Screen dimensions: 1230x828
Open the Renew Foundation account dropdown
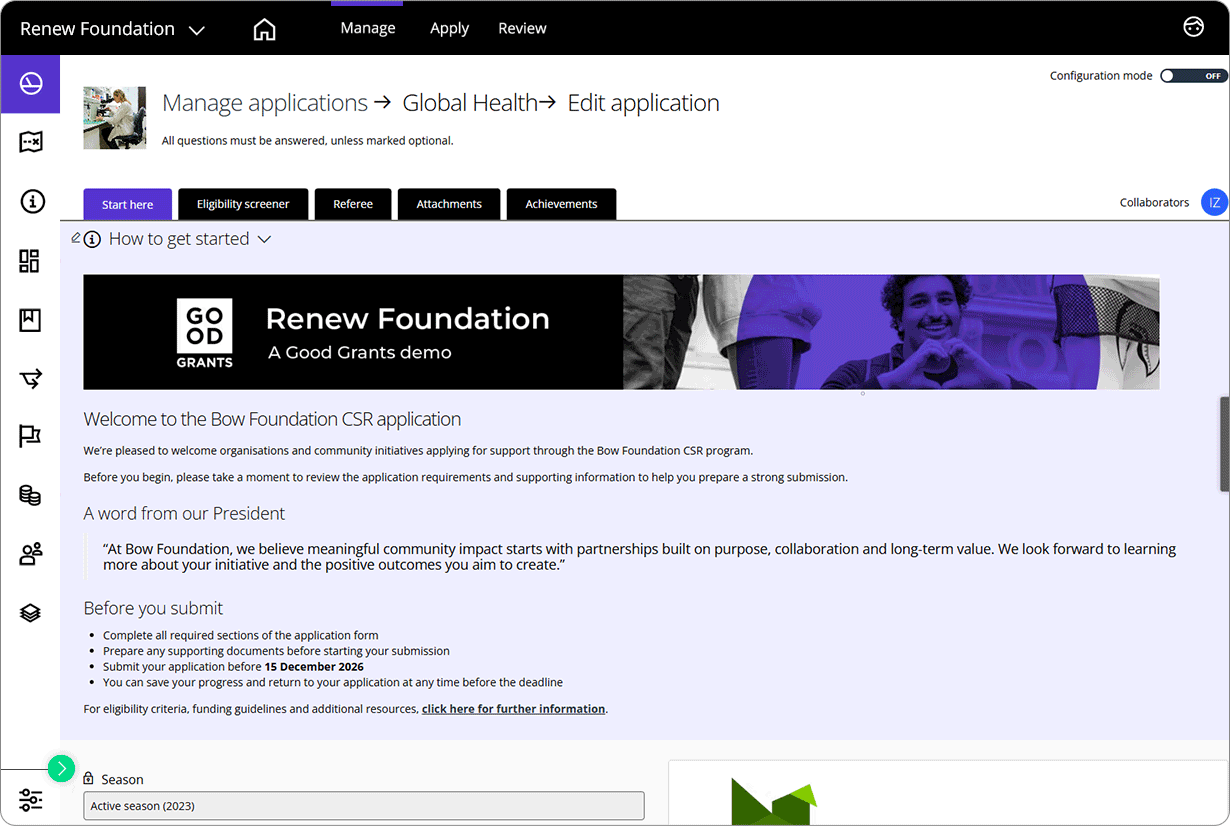pyautogui.click(x=112, y=29)
